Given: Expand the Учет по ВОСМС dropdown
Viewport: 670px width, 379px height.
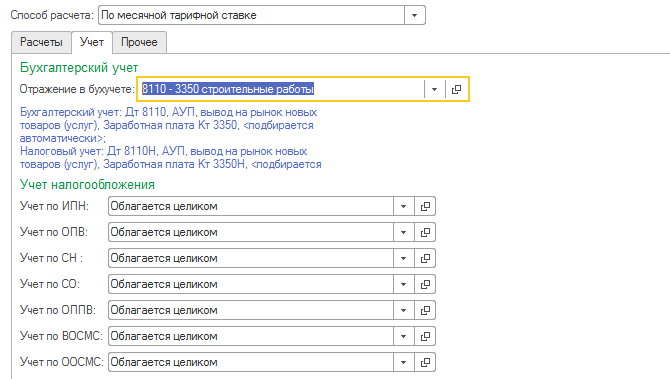Looking at the screenshot, I should pos(403,336).
